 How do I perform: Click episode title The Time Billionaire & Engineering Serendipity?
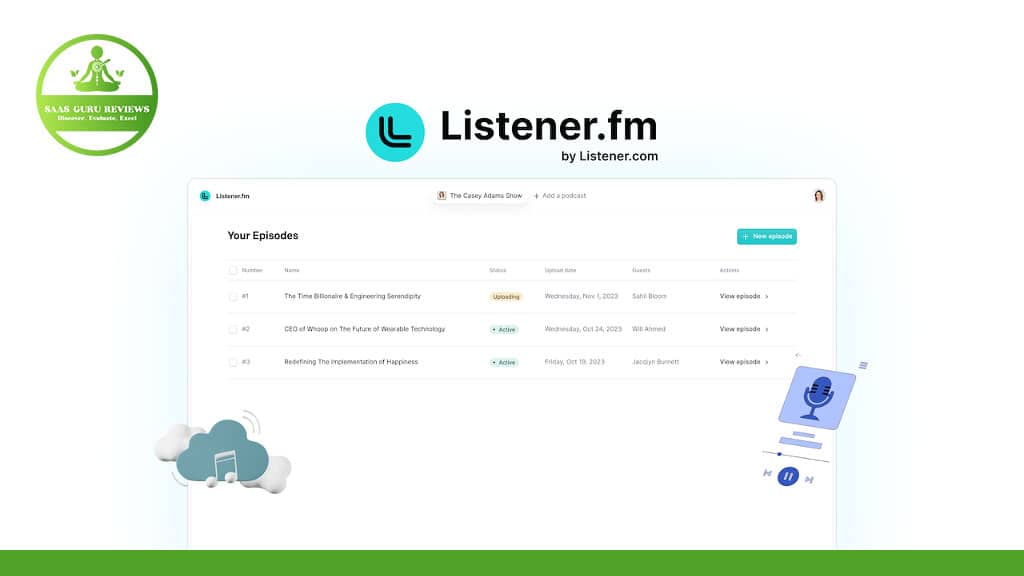coord(353,296)
